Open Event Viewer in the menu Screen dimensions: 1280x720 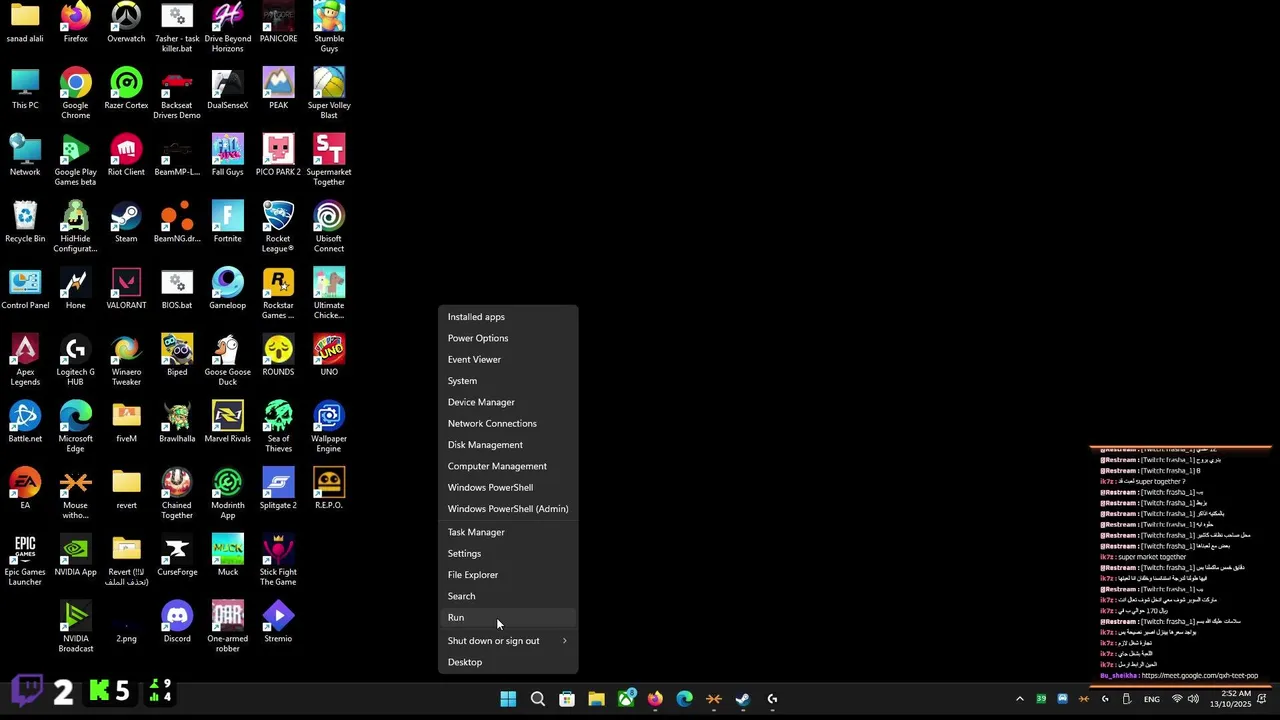tap(508, 359)
